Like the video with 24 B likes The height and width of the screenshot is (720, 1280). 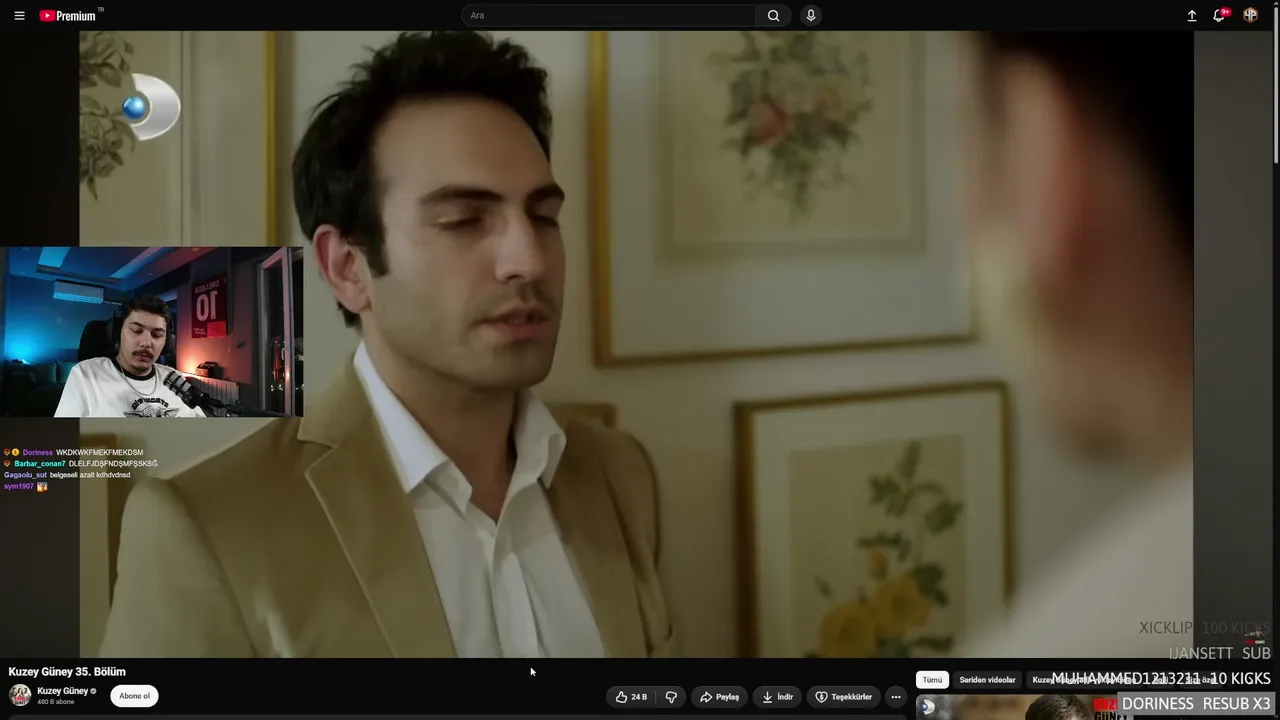coord(632,697)
